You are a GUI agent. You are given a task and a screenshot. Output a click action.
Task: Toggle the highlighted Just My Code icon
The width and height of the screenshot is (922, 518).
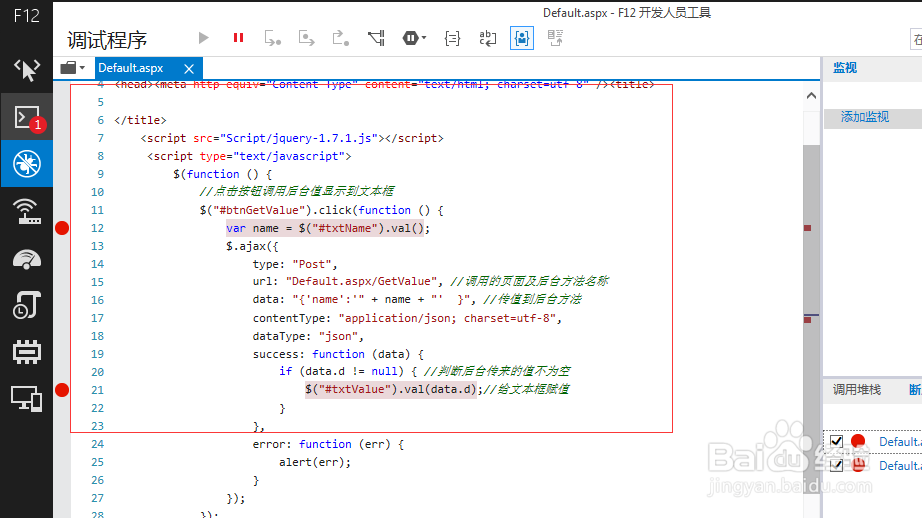click(x=522, y=38)
